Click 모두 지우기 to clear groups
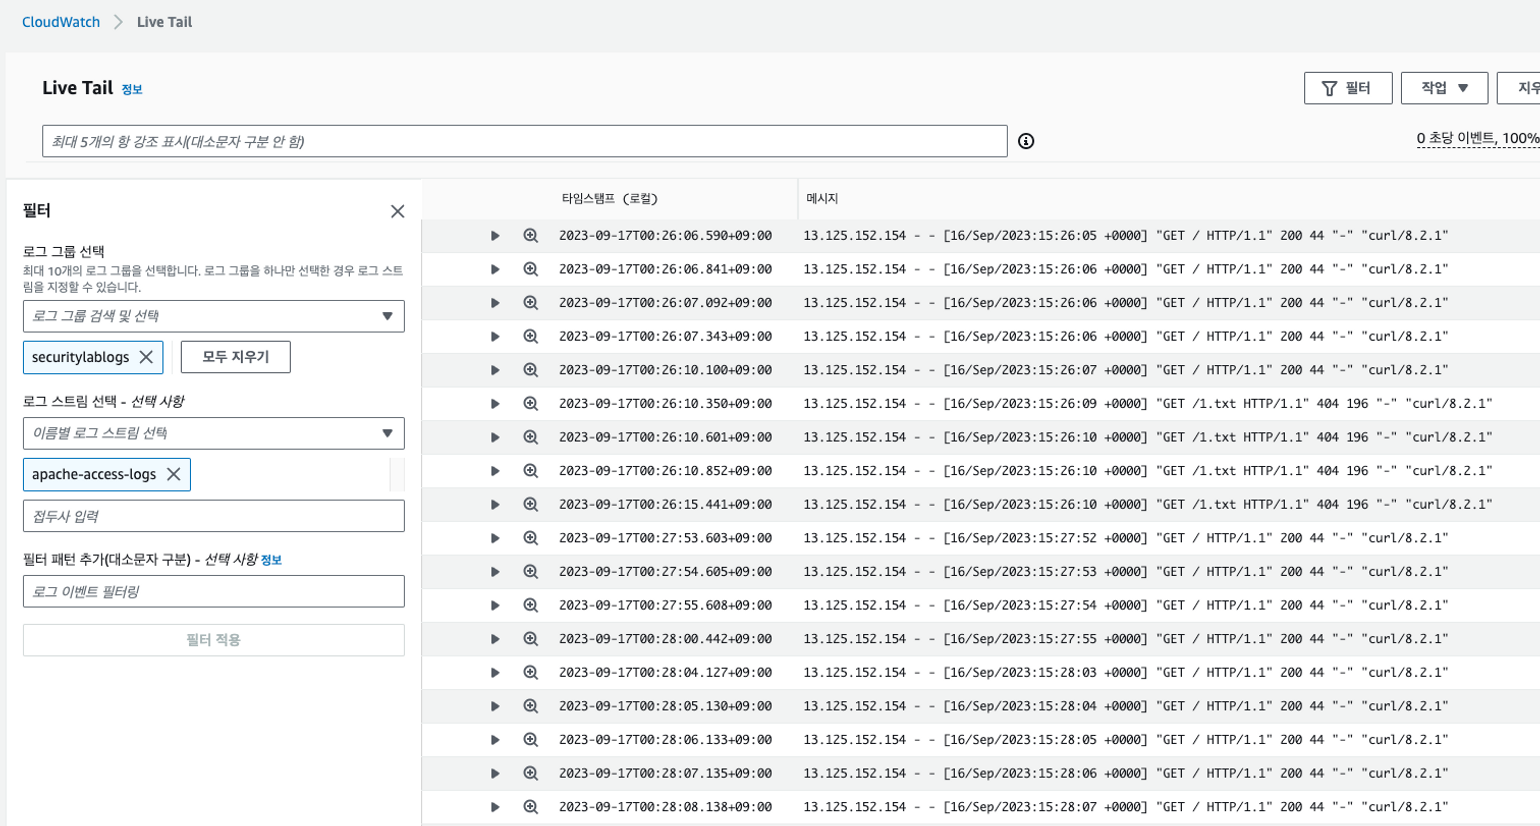This screenshot has height=826, width=1540. click(236, 357)
